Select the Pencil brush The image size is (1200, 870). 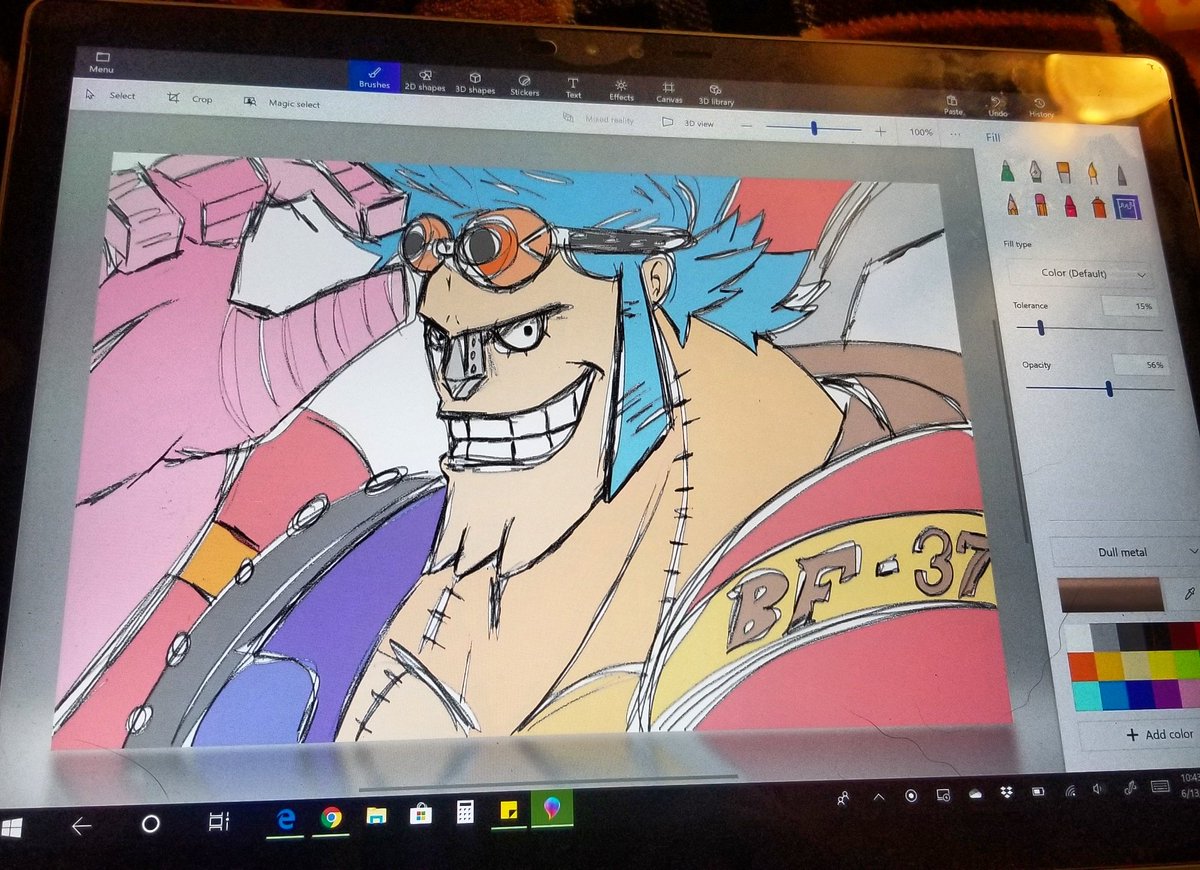click(x=1012, y=204)
